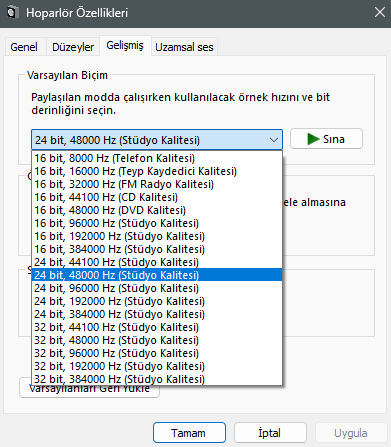Select 16 bit, 384000 Hz Stüdyo Kalitesi

[x=157, y=249]
